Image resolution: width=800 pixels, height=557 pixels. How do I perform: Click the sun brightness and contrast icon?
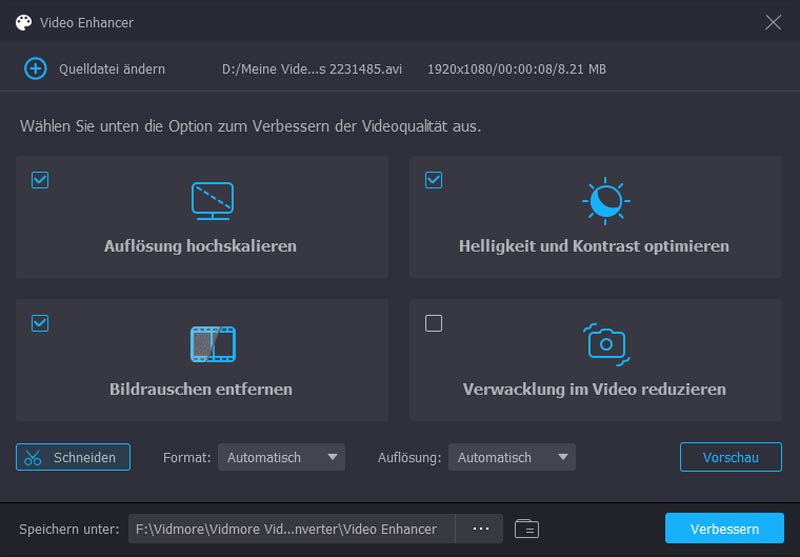click(606, 201)
